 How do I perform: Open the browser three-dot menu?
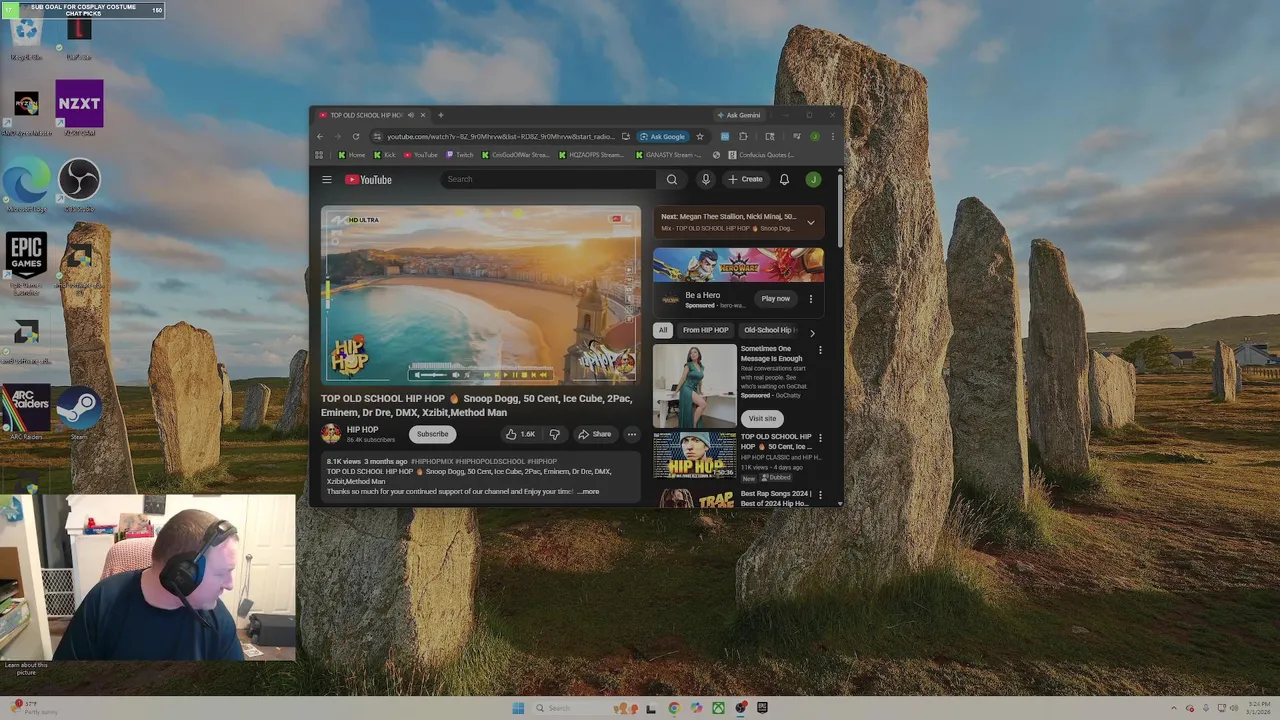tap(832, 137)
